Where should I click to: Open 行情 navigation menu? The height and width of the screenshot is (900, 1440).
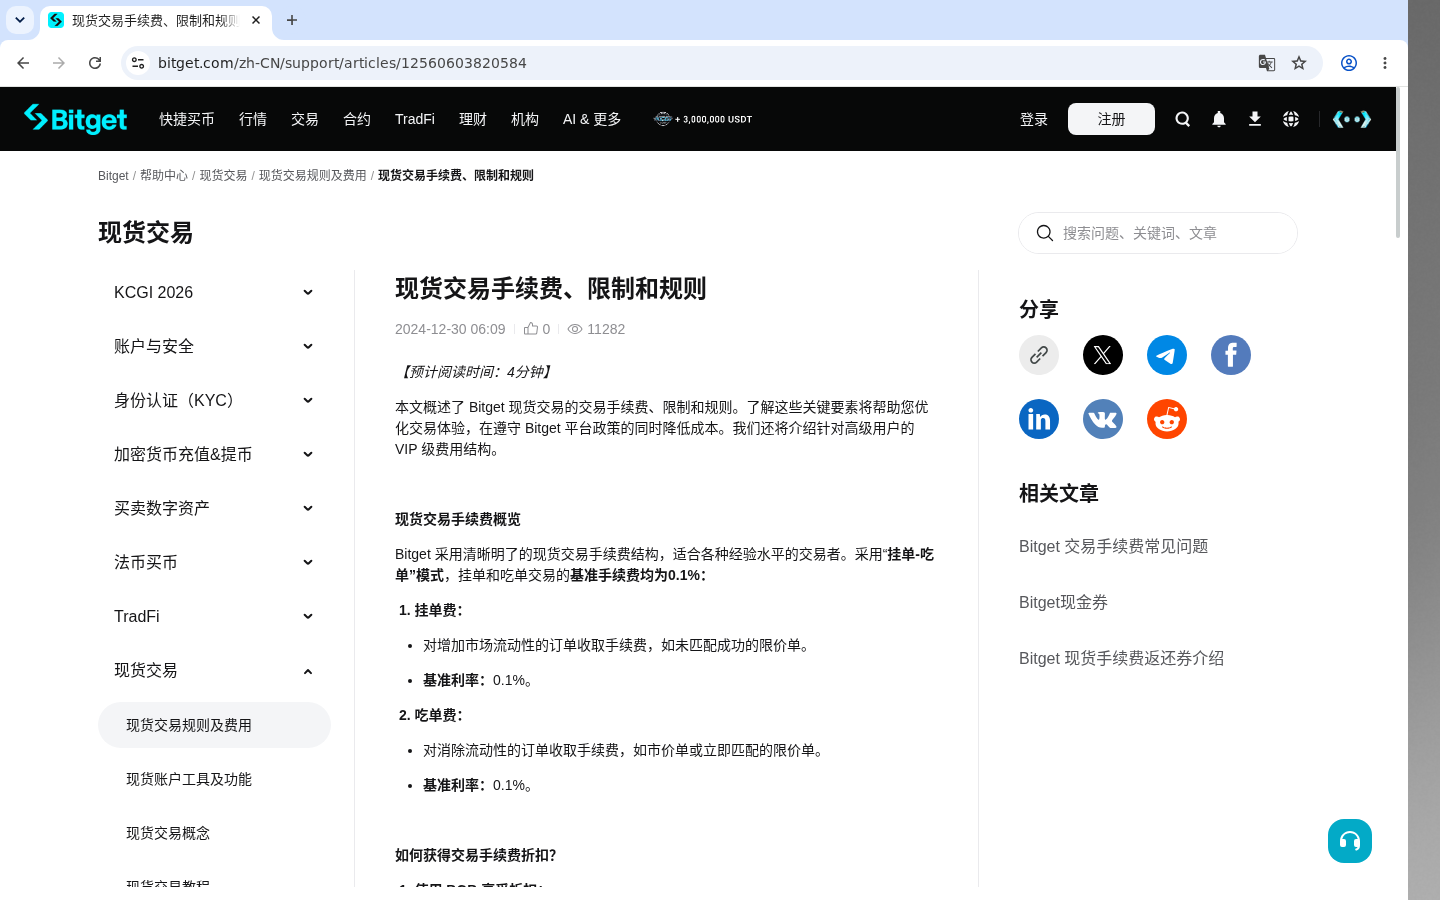point(253,119)
